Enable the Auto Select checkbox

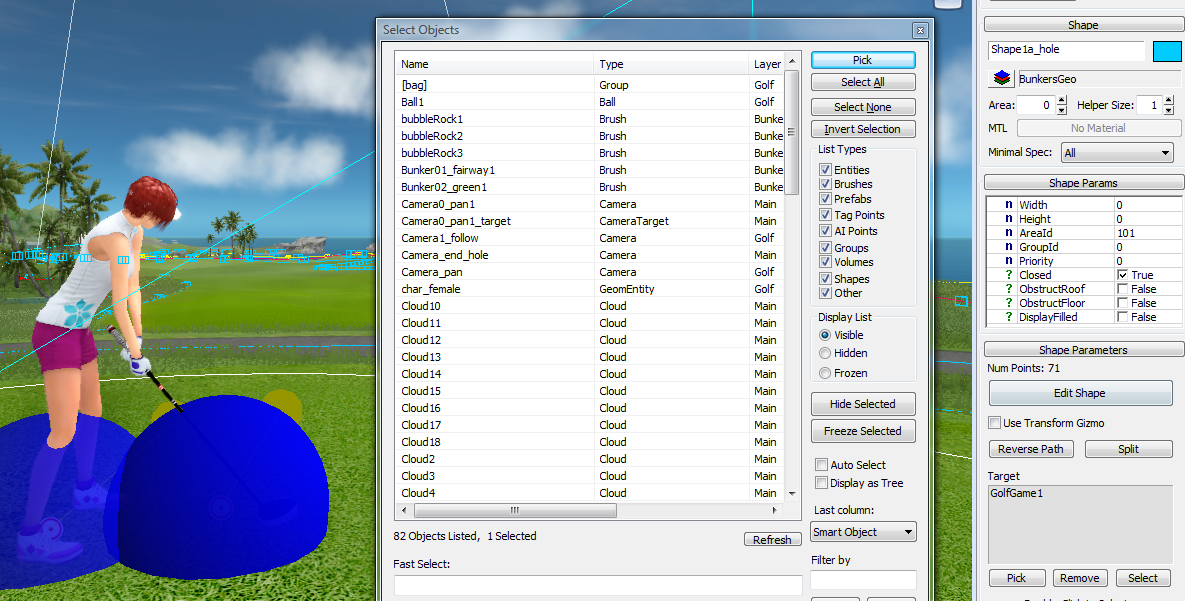point(821,465)
